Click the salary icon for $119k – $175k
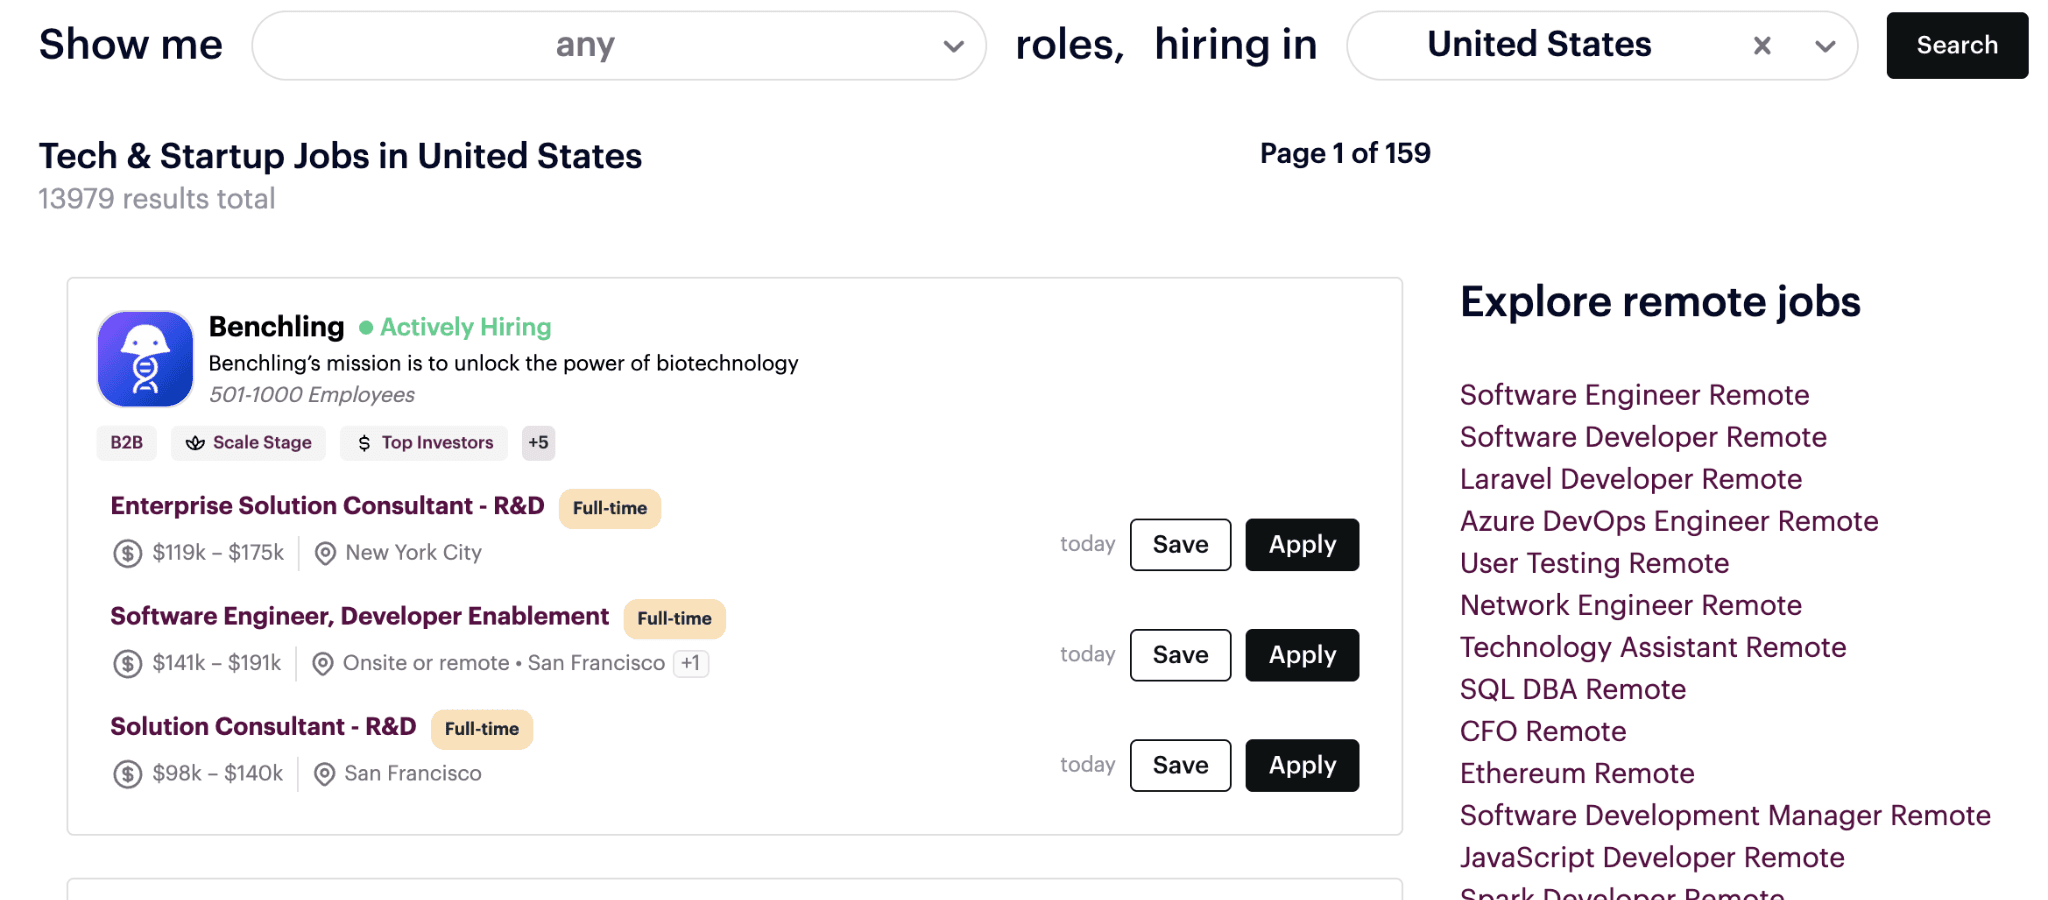This screenshot has width=2048, height=900. (127, 553)
